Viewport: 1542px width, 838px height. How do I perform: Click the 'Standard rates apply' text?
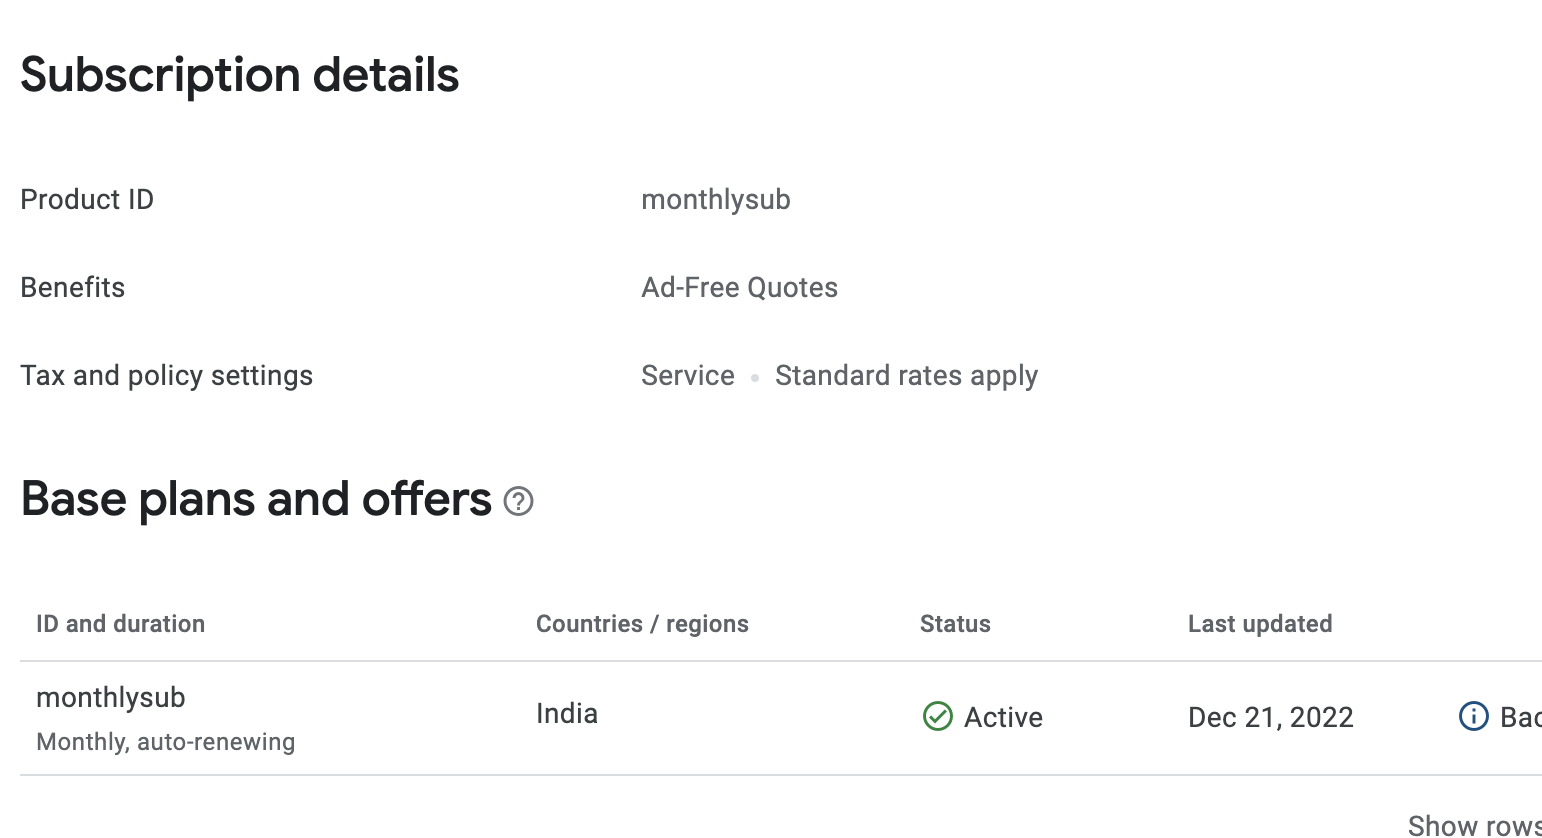click(906, 376)
